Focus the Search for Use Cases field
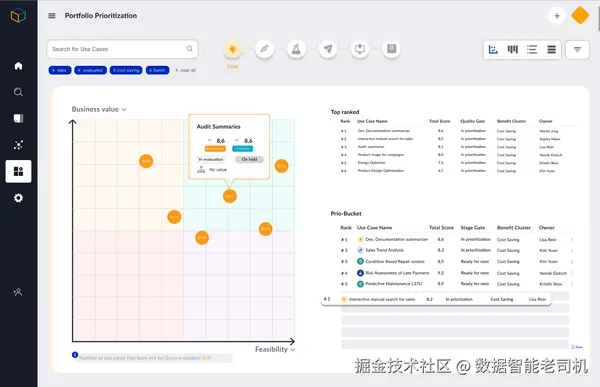The image size is (600, 387). click(122, 49)
